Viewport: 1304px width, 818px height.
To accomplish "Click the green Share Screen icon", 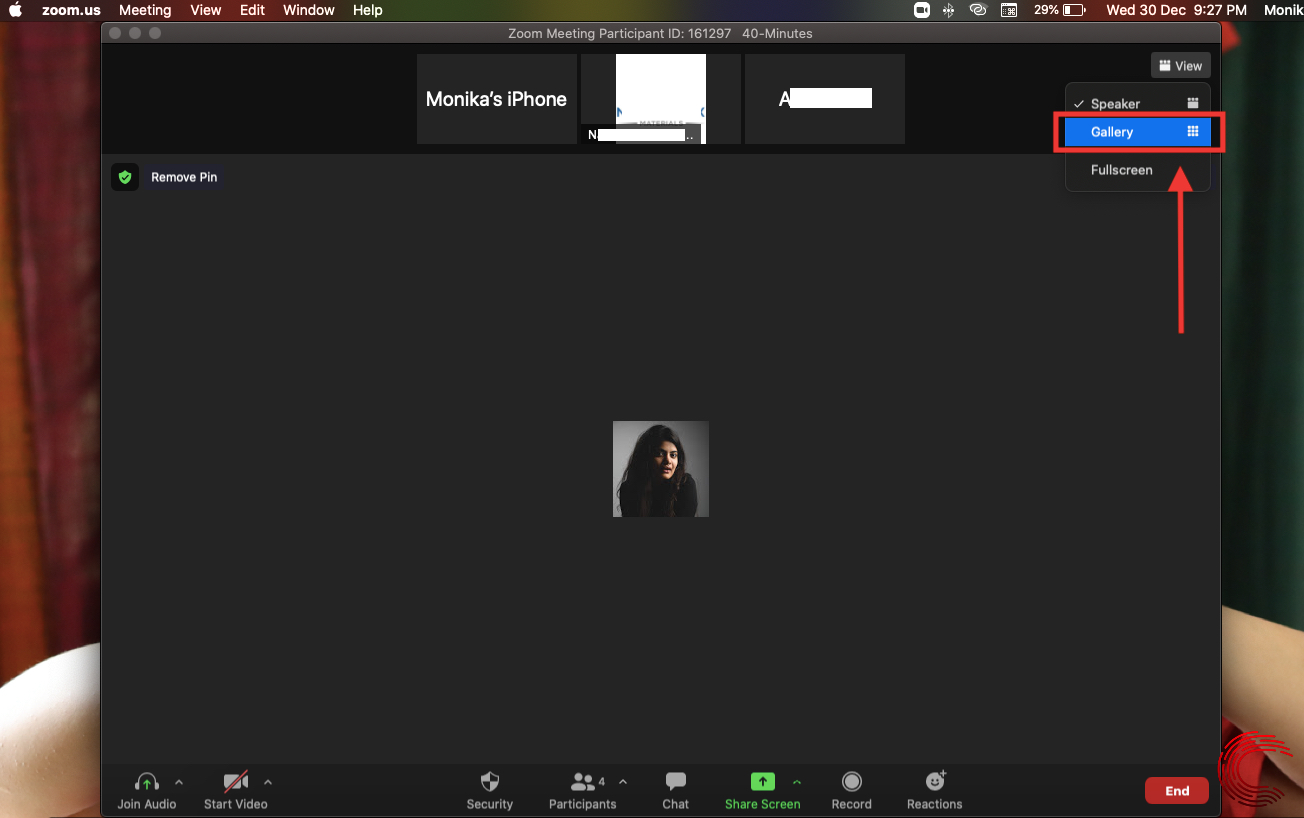I will pyautogui.click(x=762, y=783).
